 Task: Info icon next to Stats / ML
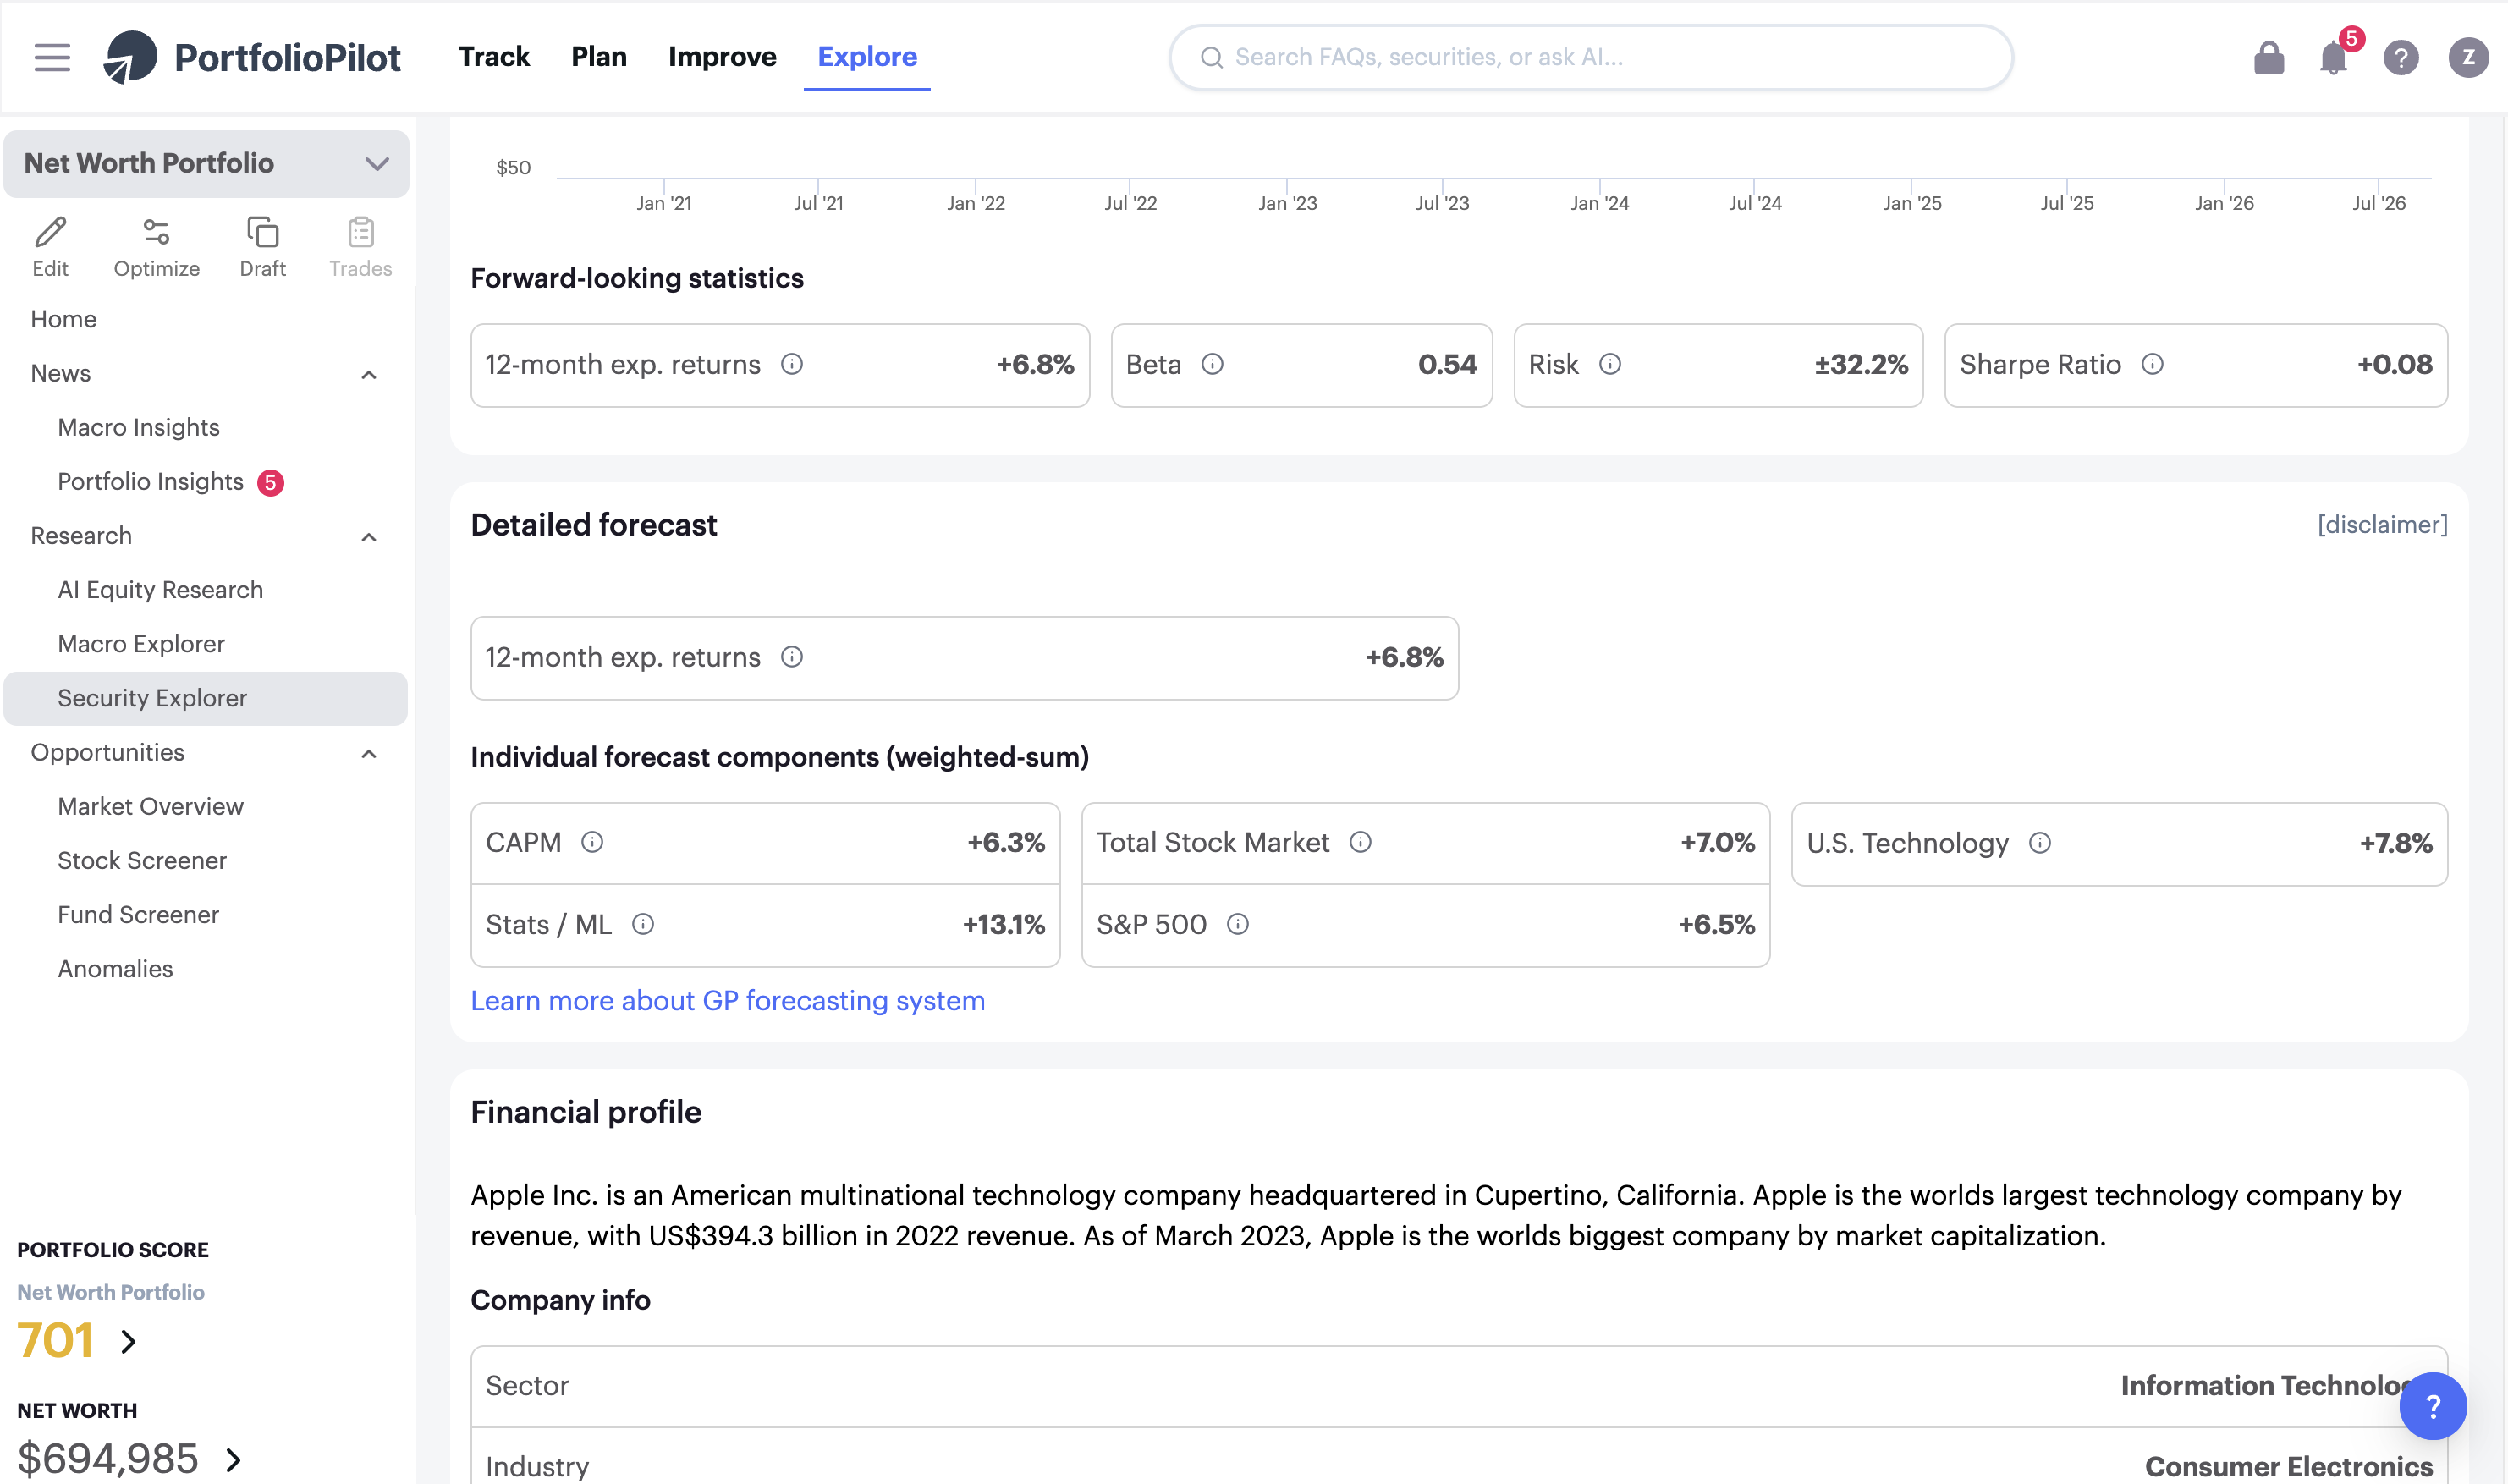tap(643, 924)
